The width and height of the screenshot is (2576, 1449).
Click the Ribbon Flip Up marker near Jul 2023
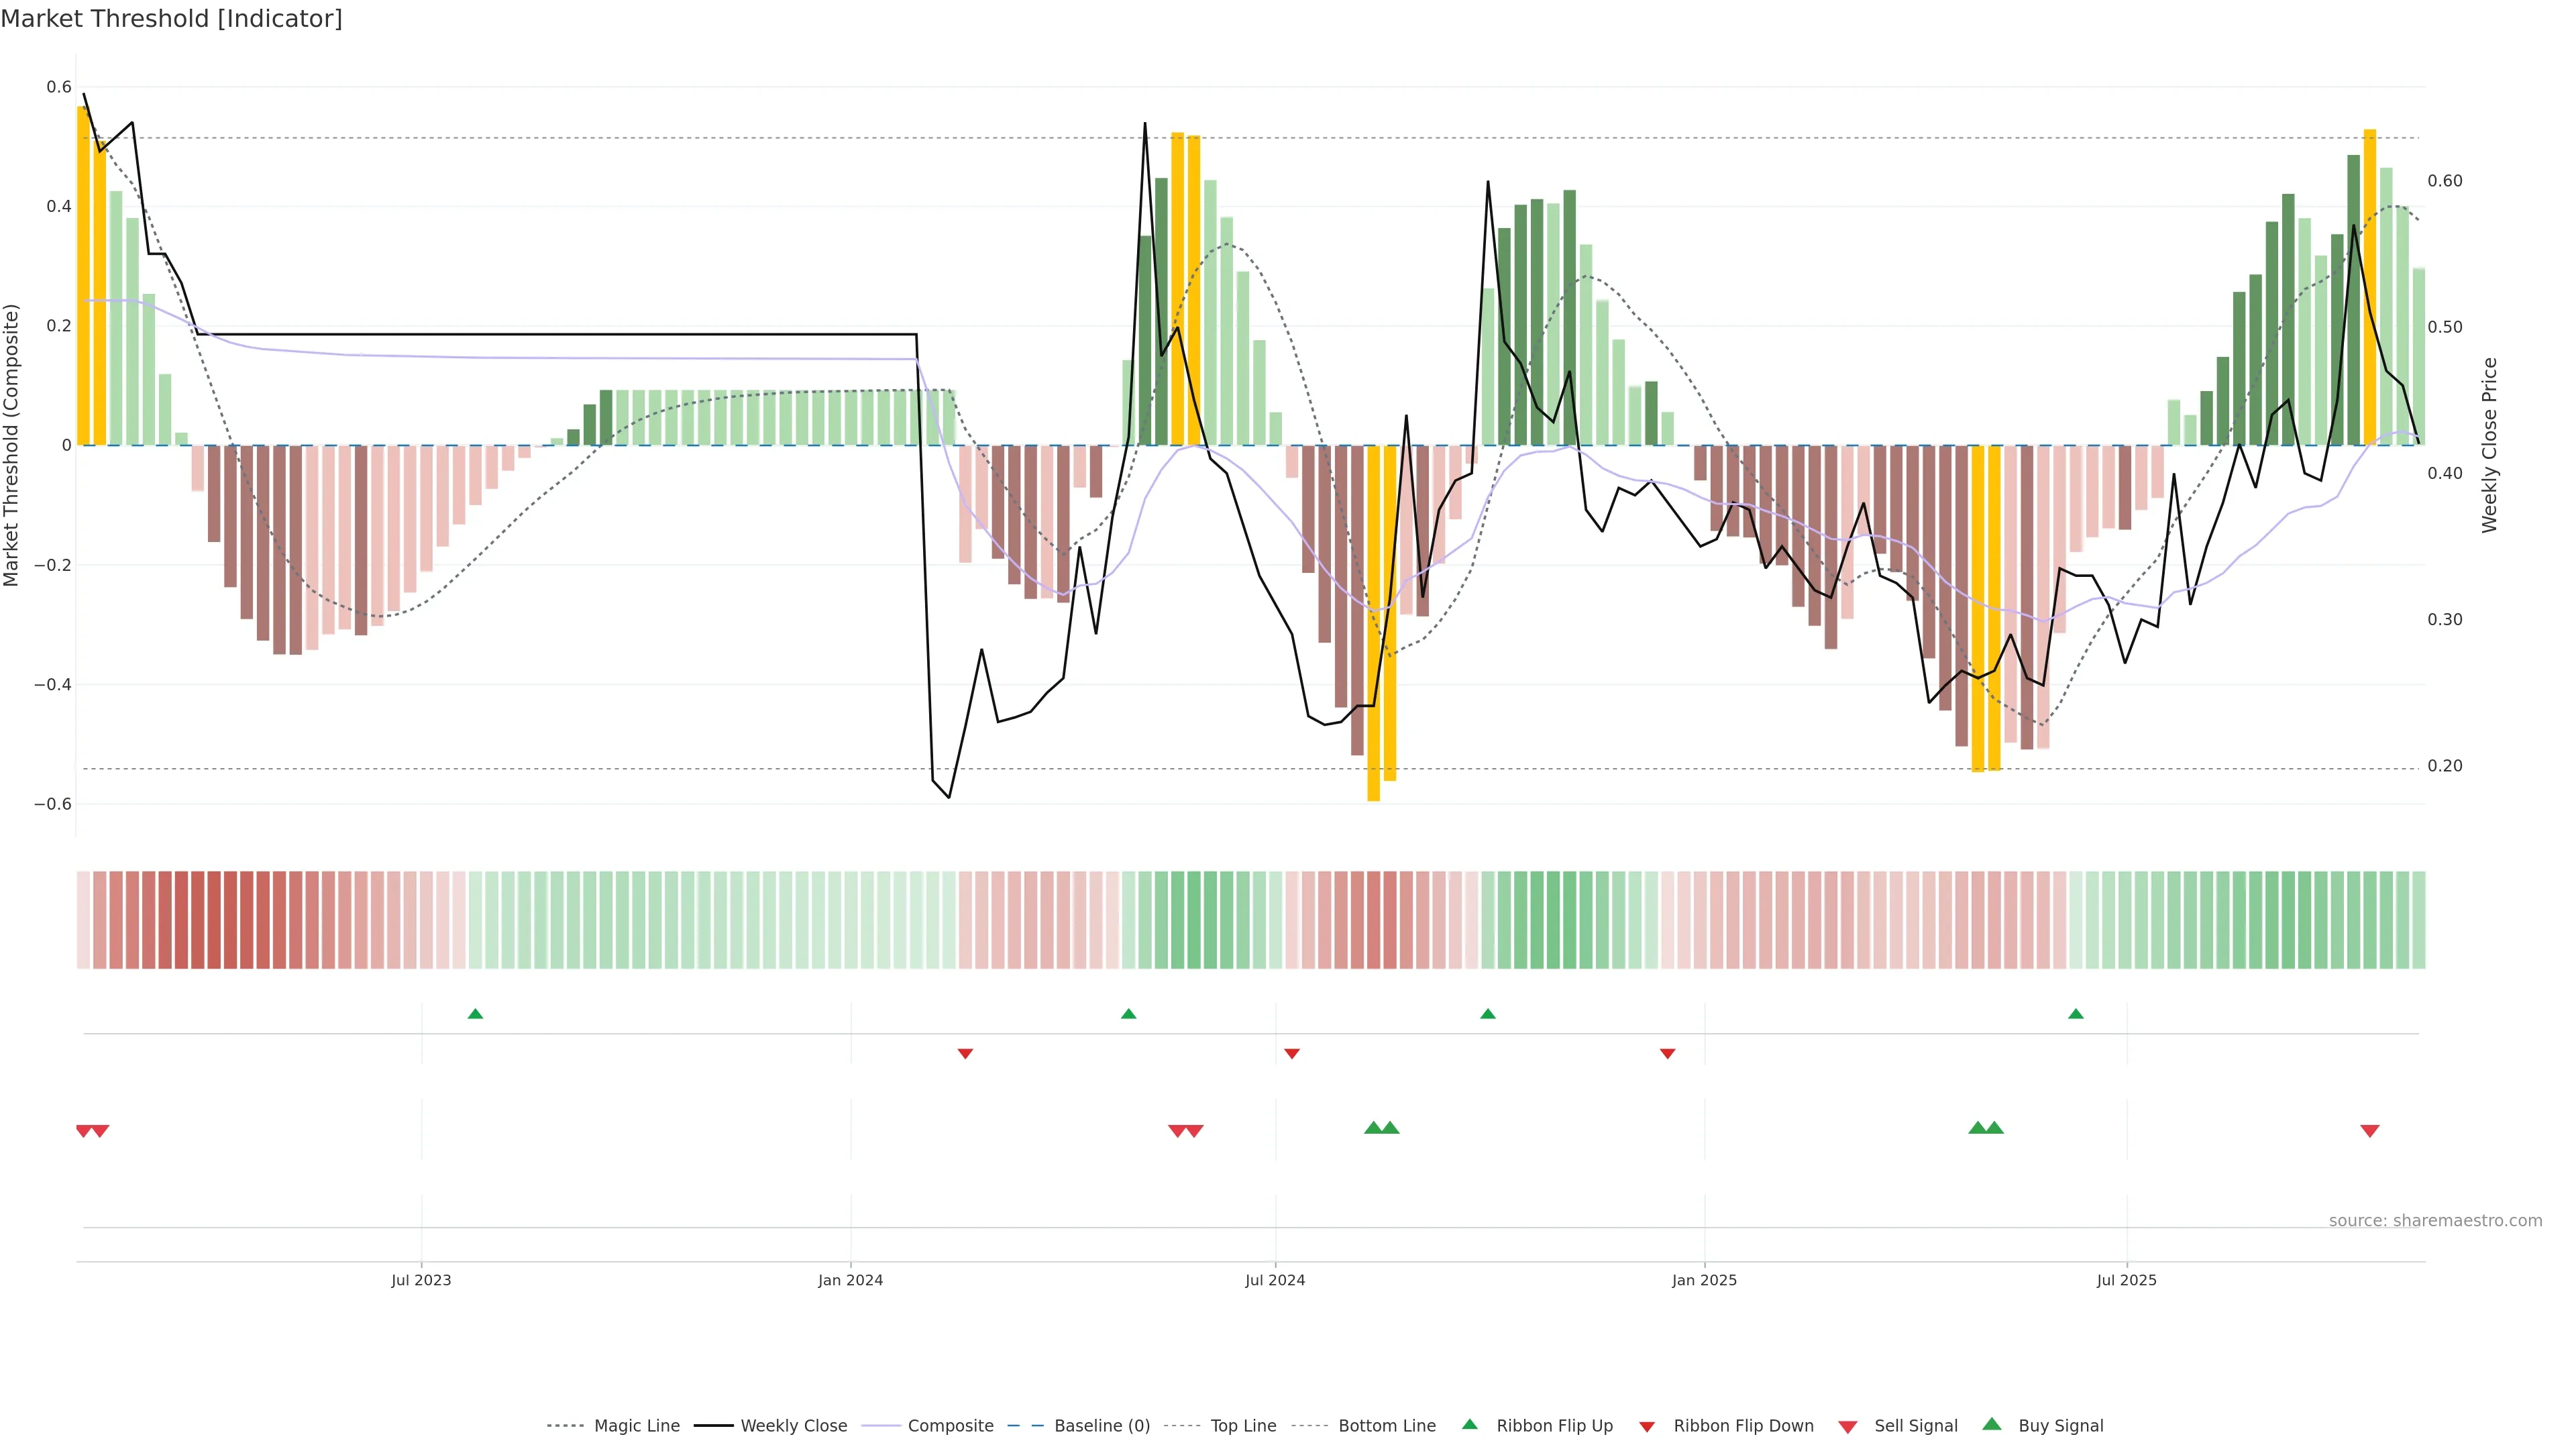(x=475, y=1014)
